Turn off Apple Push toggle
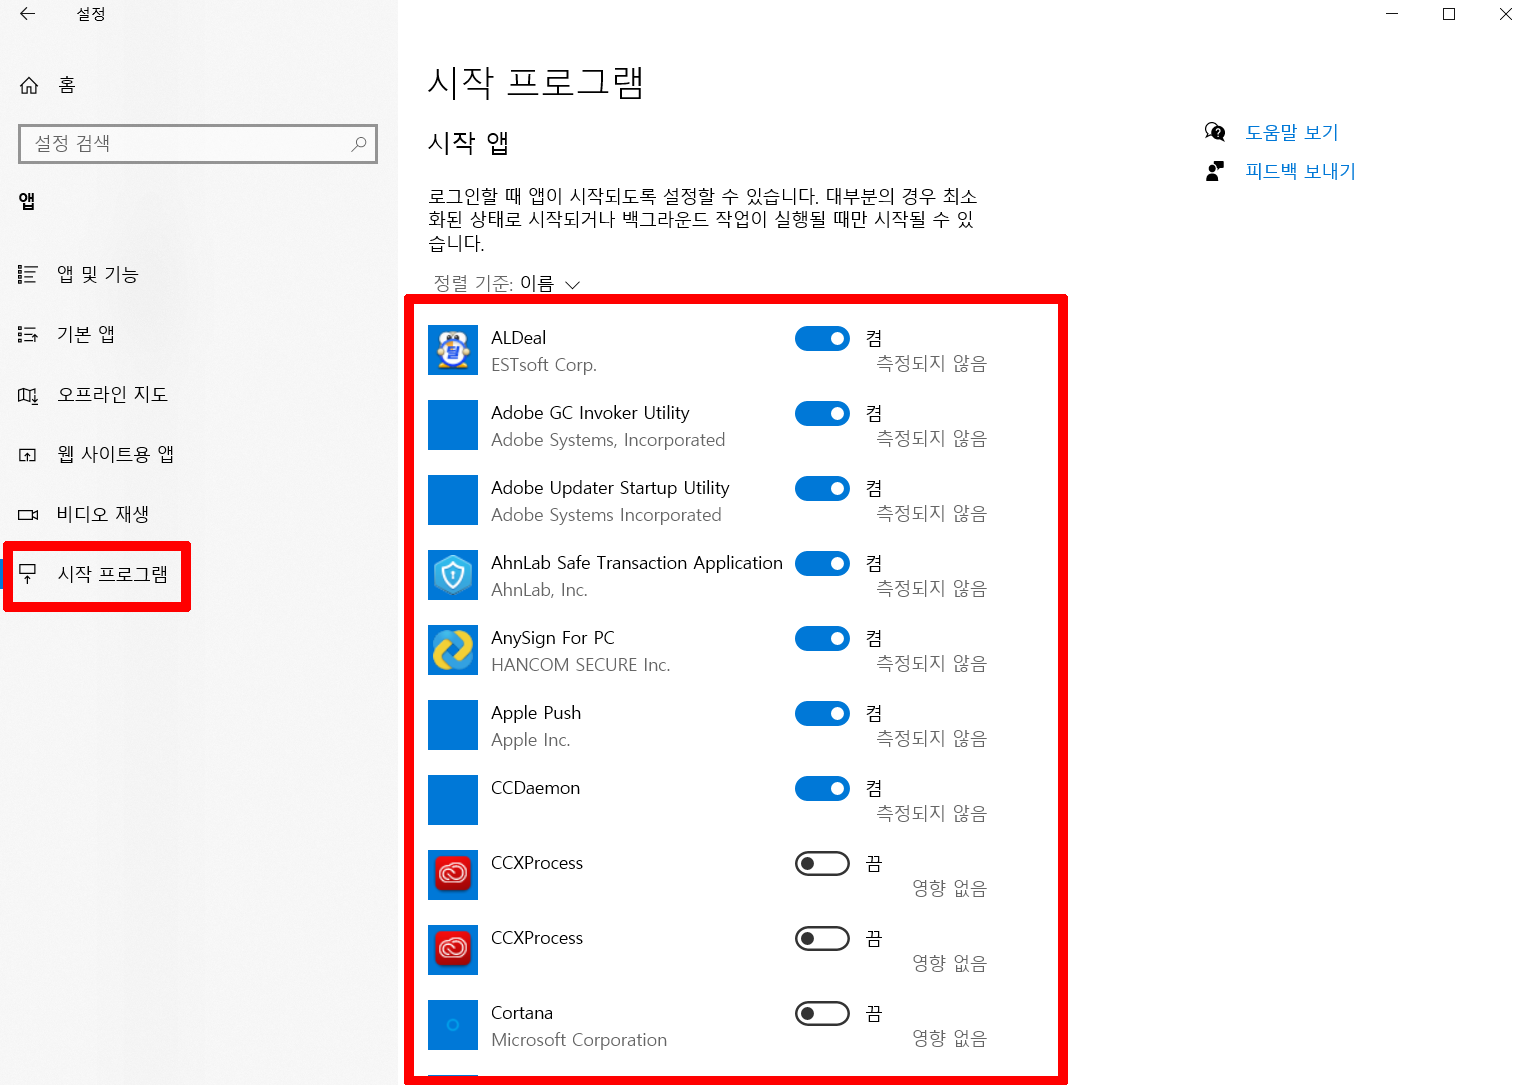1526x1085 pixels. 822,714
